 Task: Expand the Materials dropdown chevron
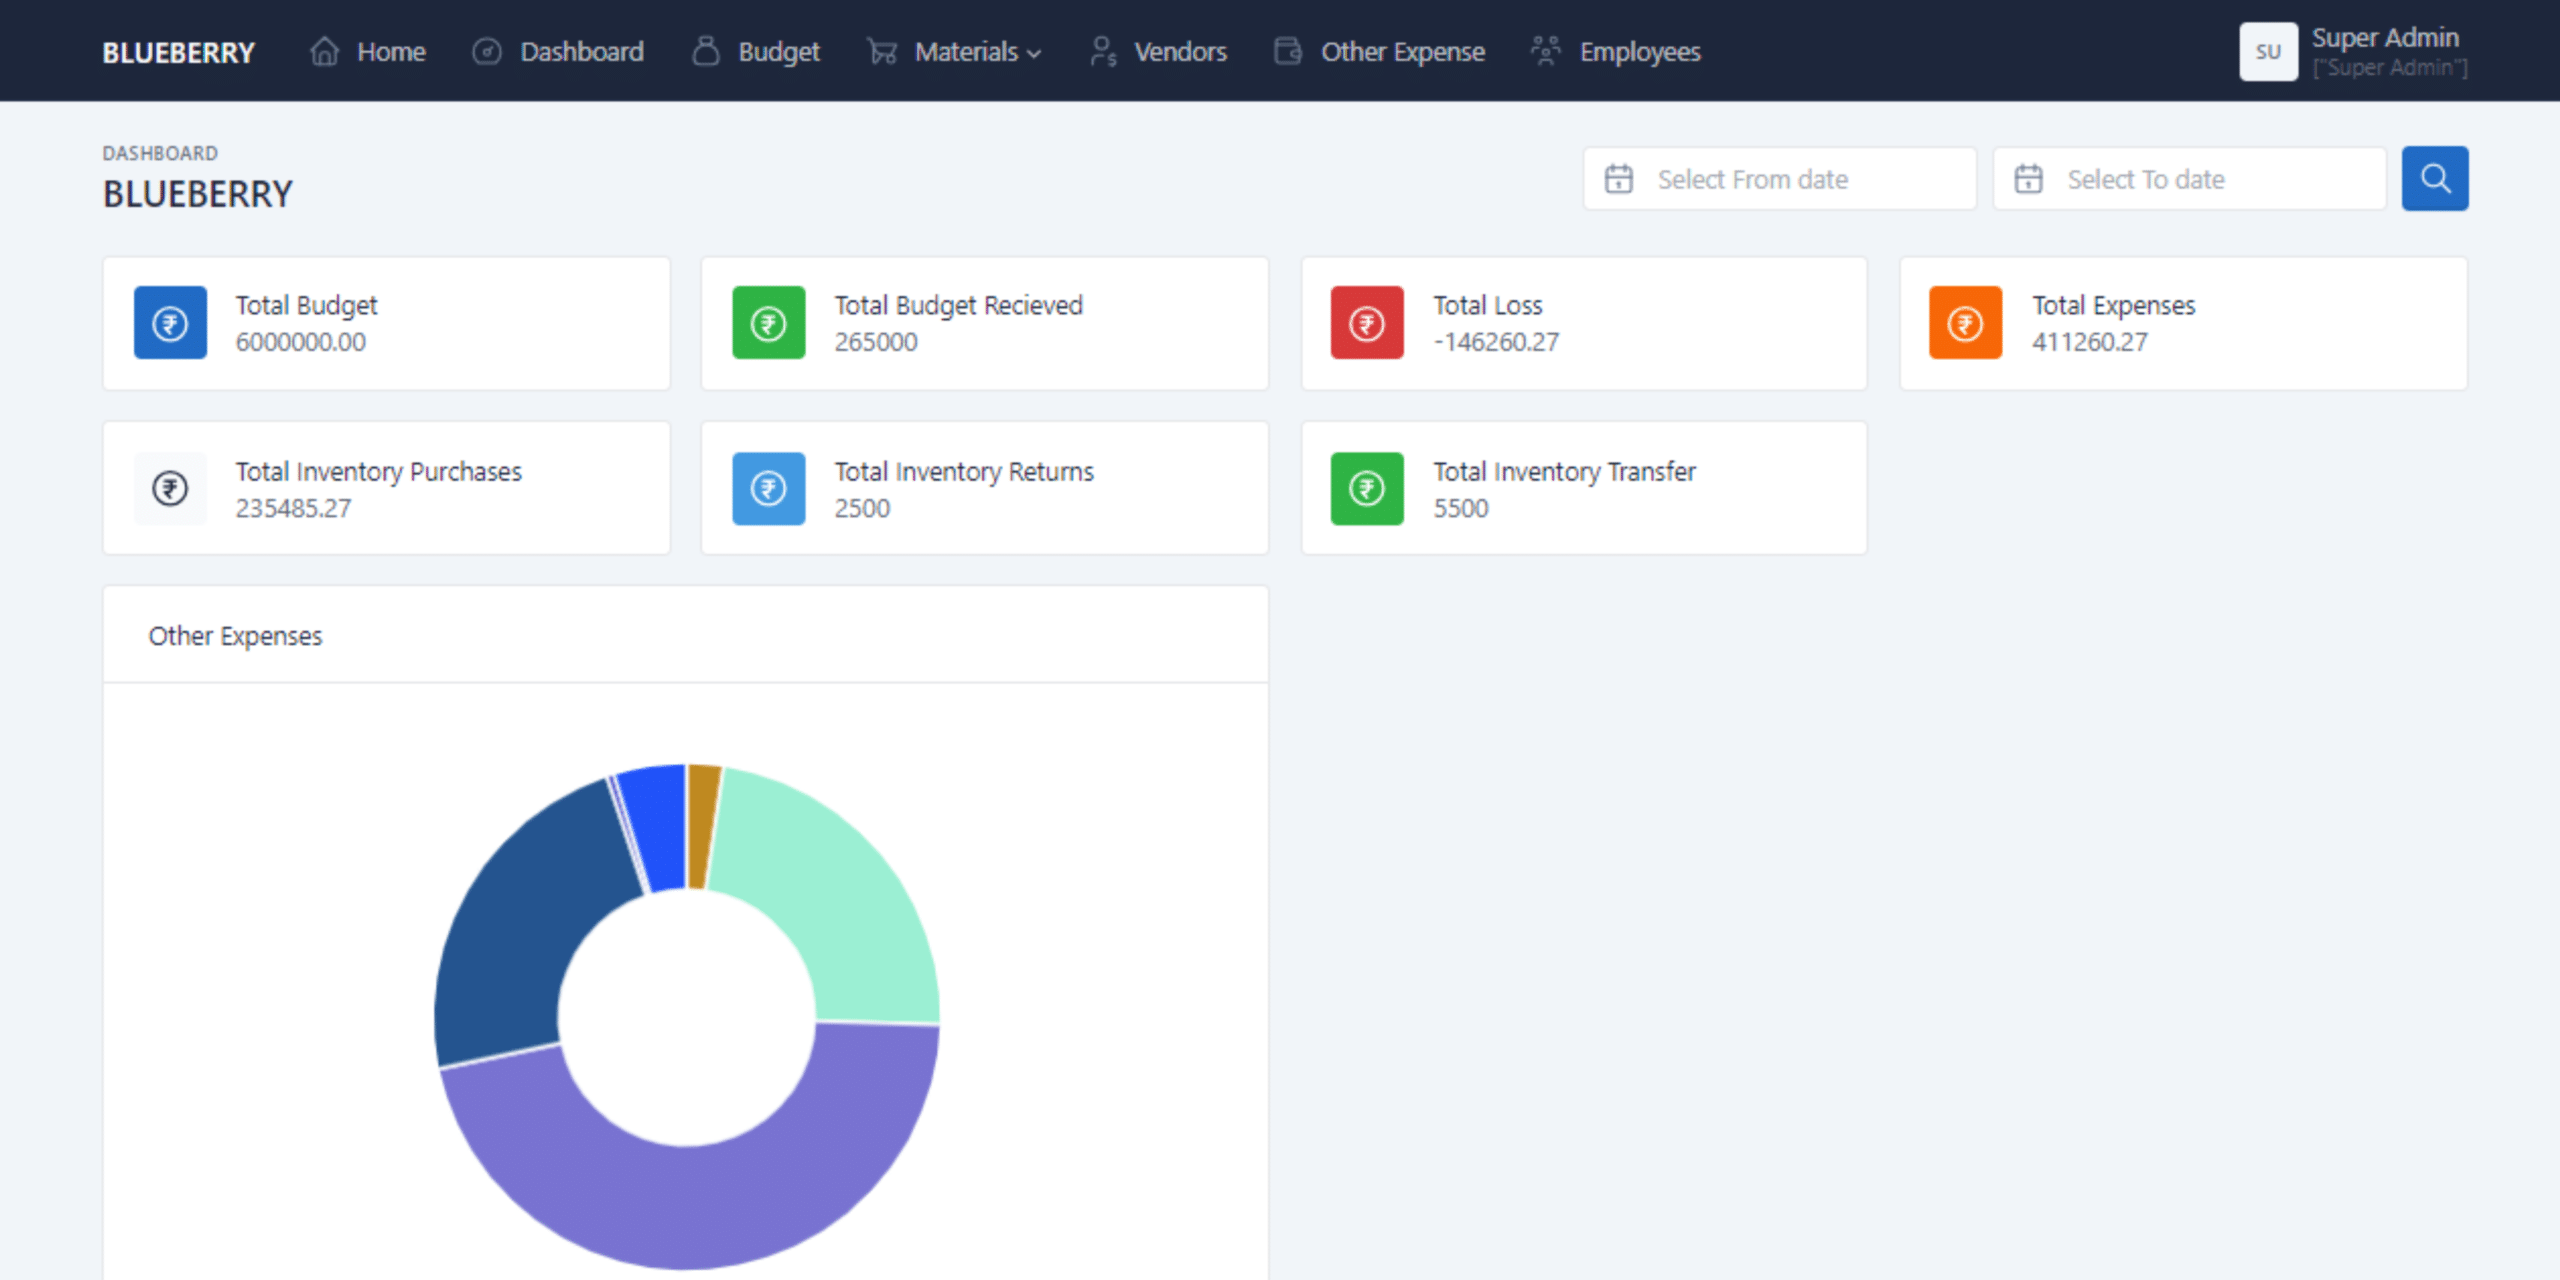[1034, 54]
